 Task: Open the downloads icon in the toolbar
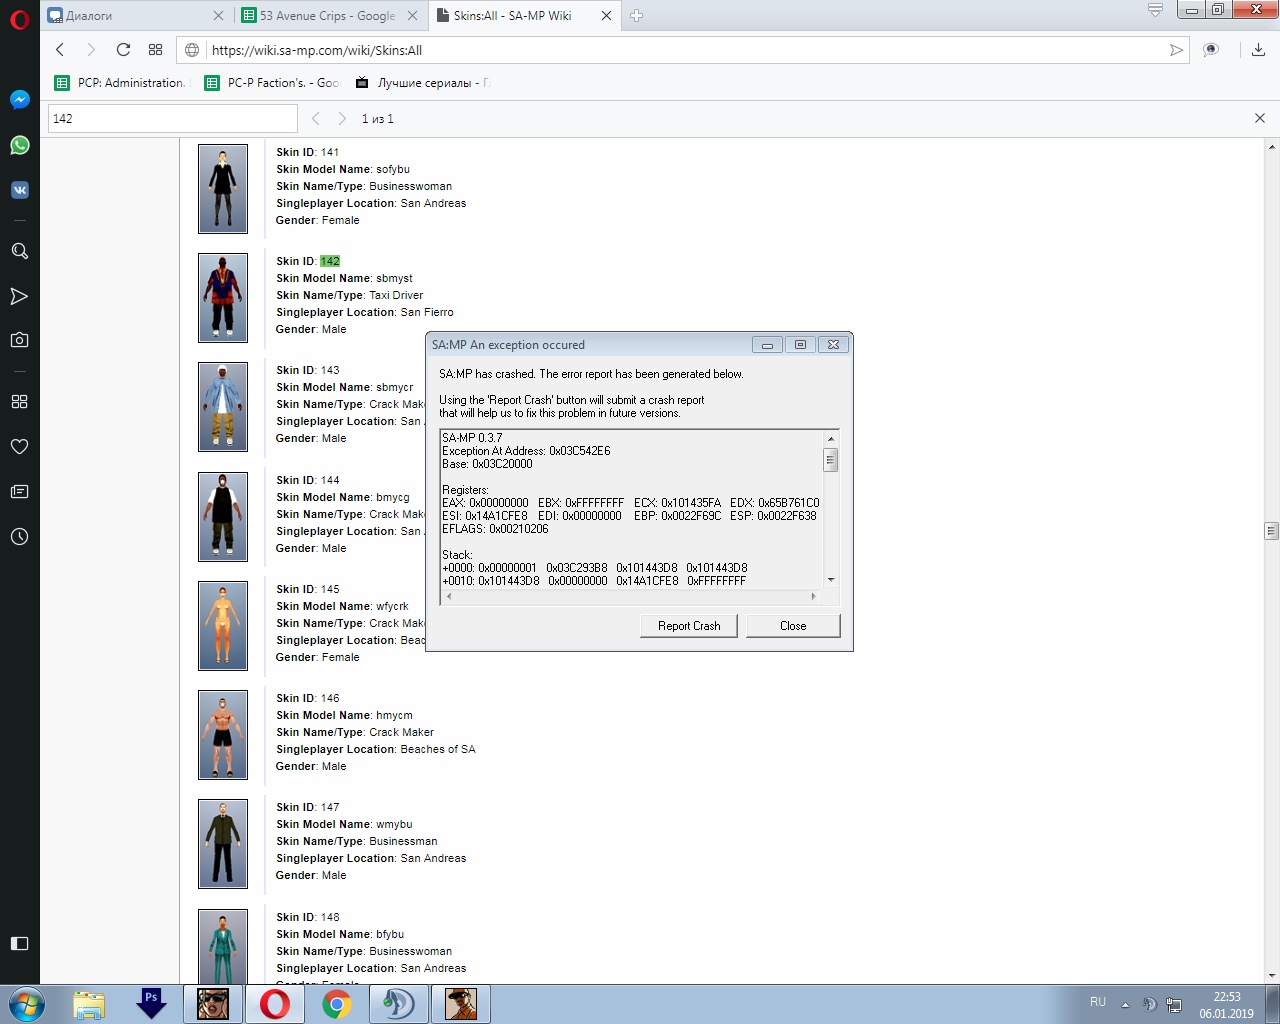(x=1258, y=50)
